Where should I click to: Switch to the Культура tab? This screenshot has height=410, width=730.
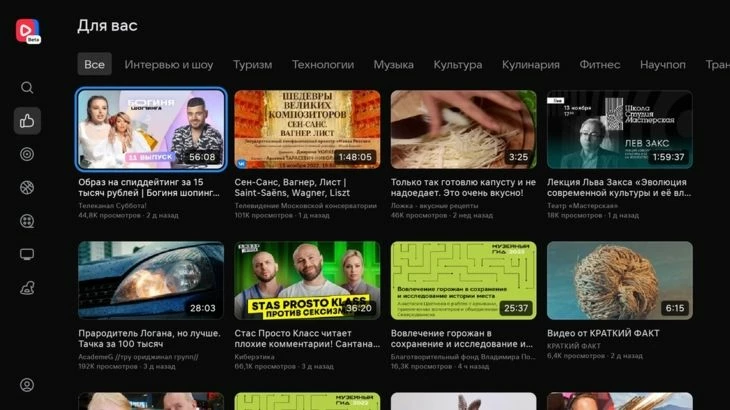tap(458, 65)
